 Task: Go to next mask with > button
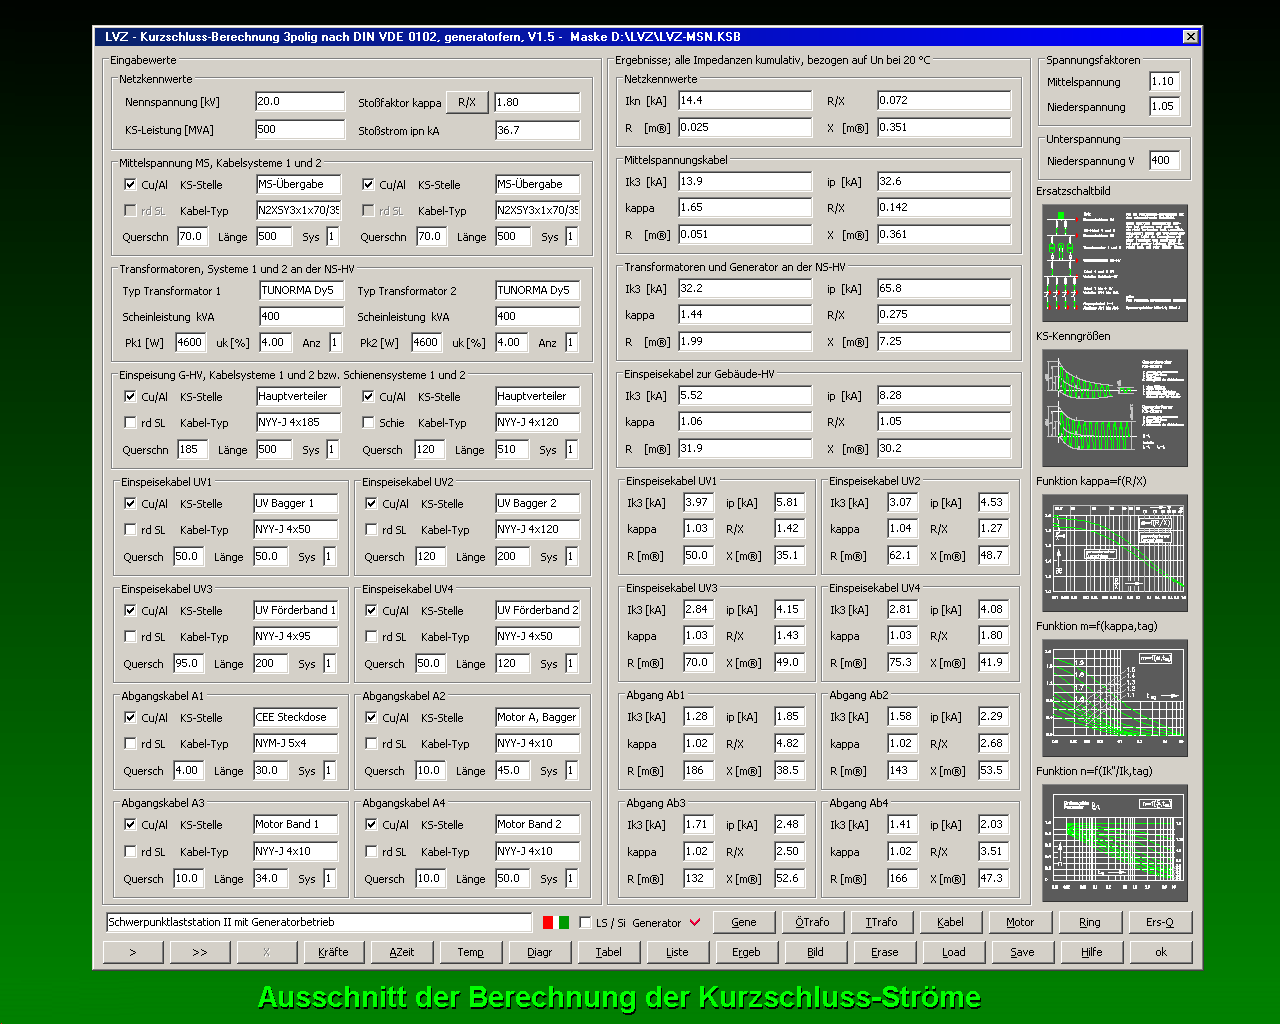[x=133, y=952]
